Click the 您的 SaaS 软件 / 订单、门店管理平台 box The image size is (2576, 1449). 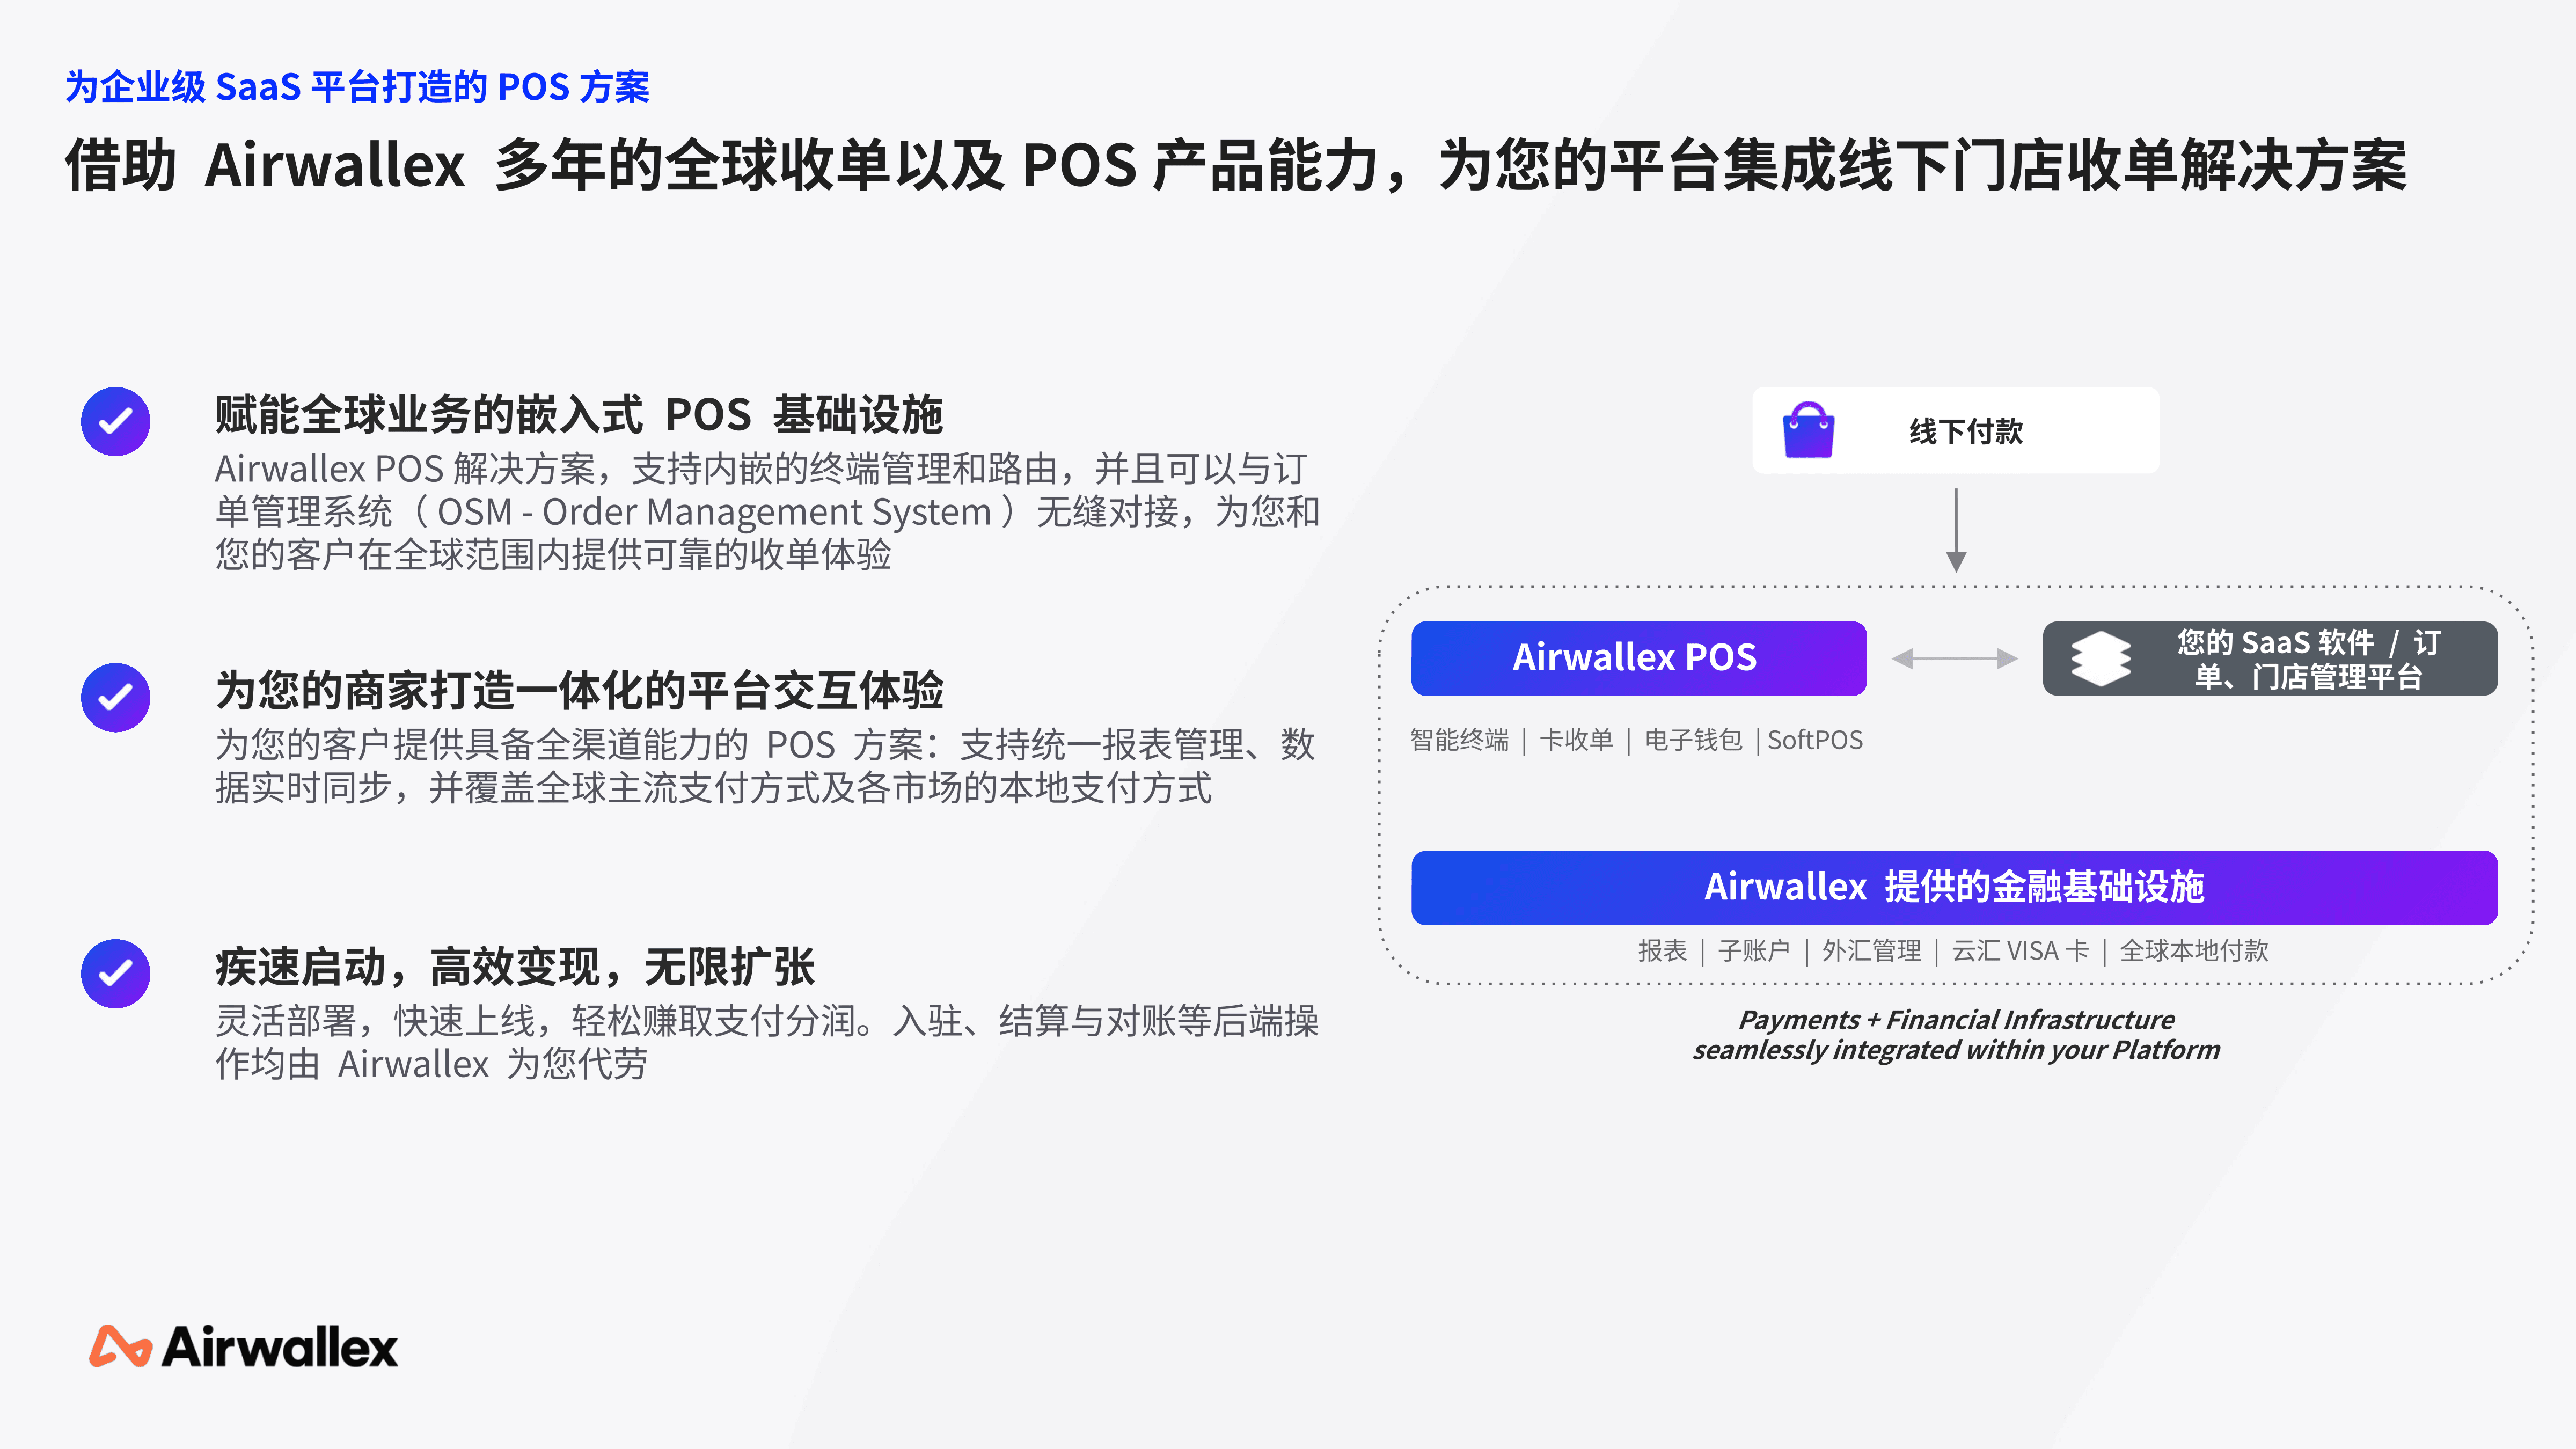pos(2269,658)
